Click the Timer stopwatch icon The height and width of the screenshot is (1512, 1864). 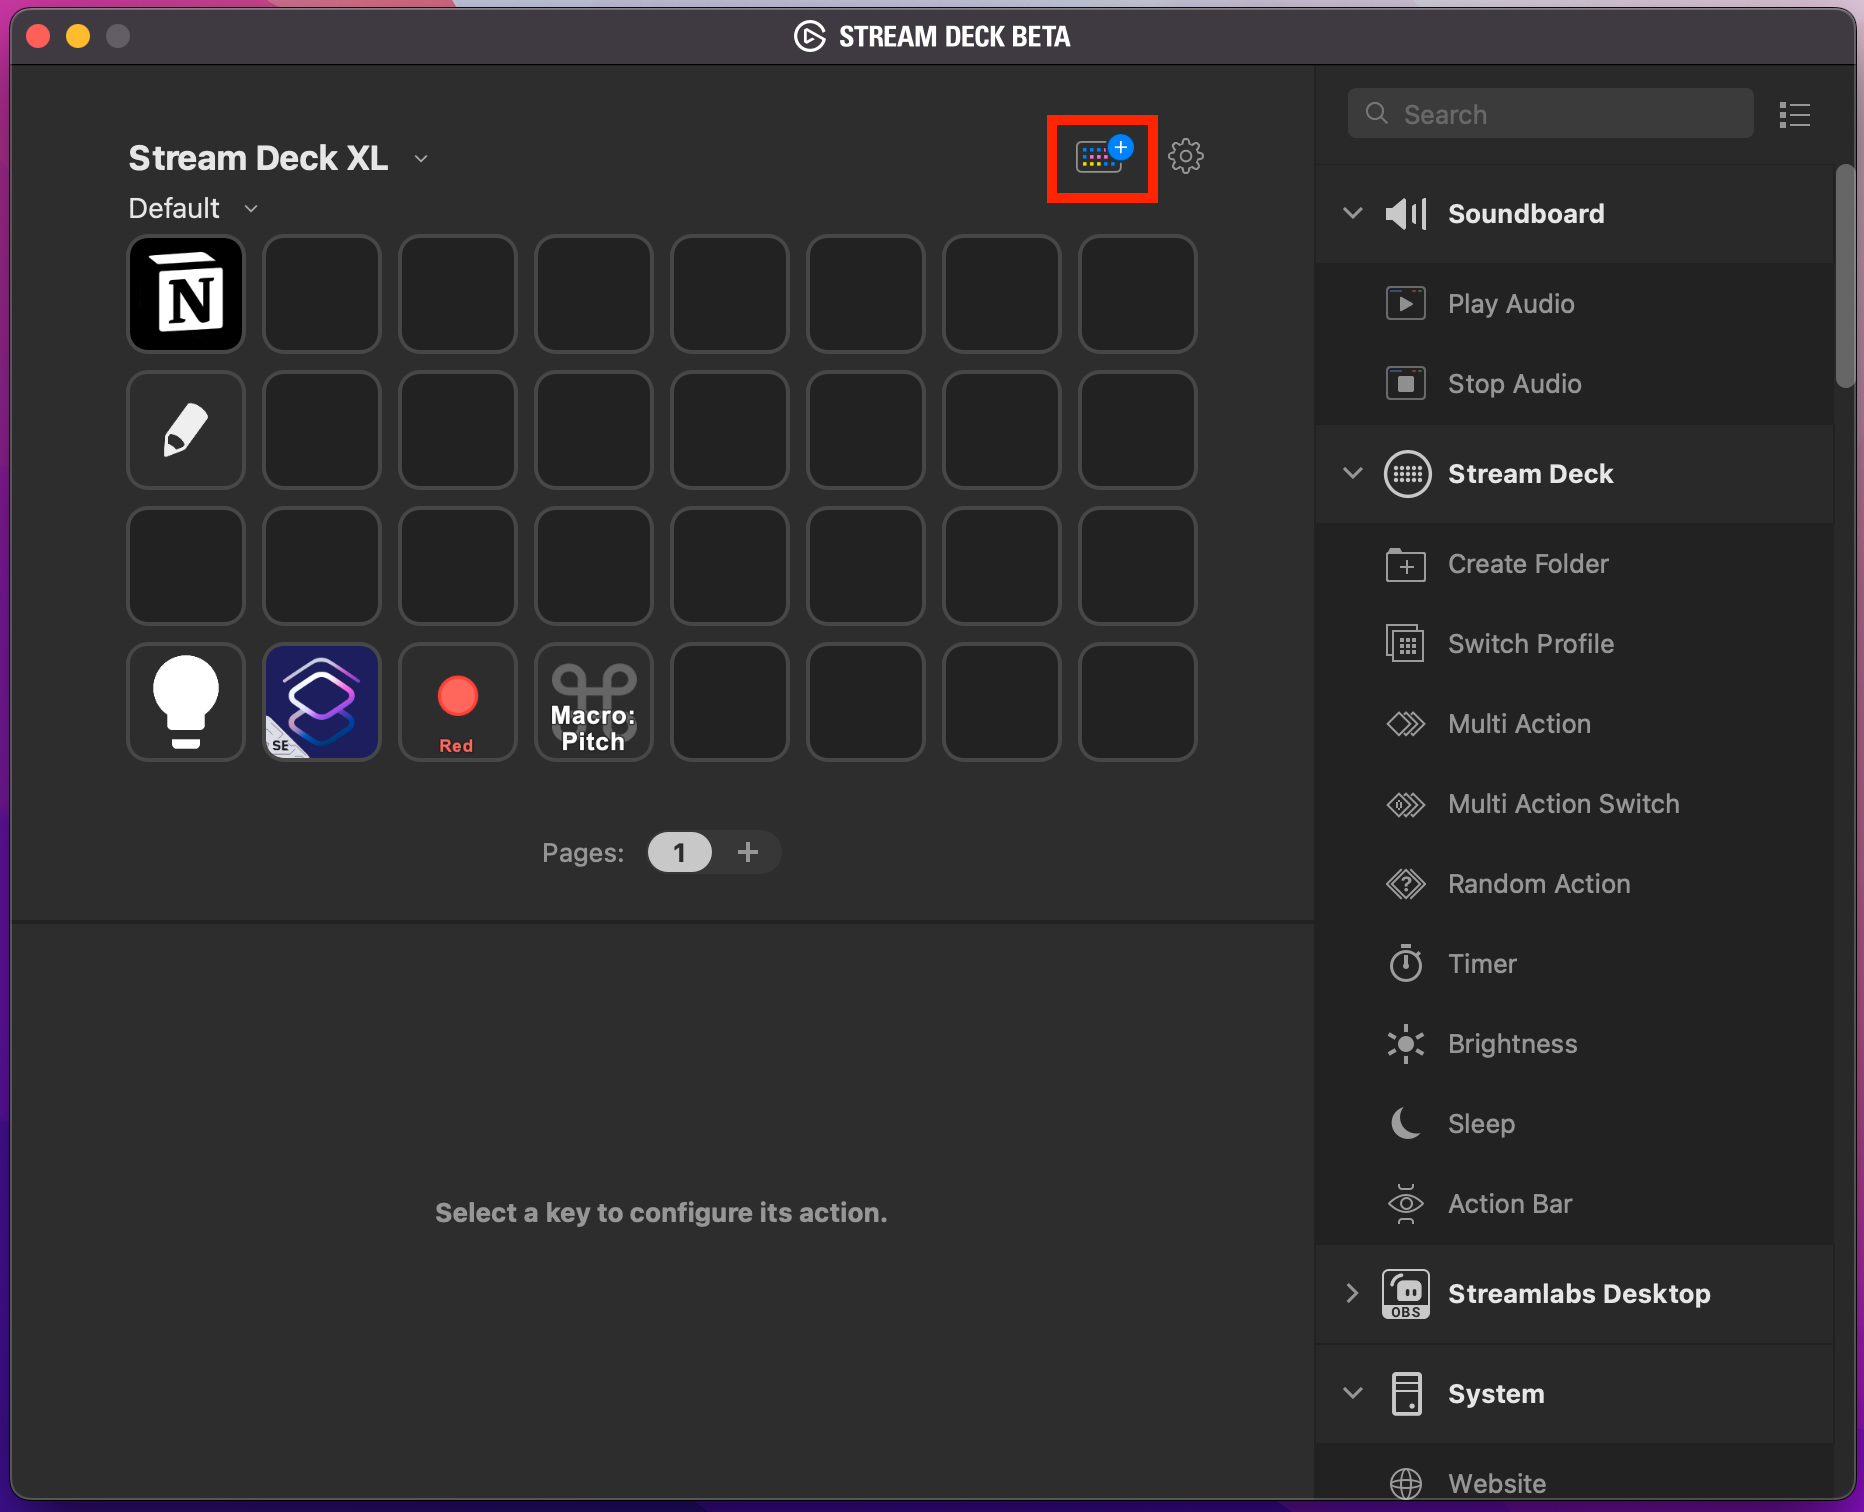[1406, 963]
